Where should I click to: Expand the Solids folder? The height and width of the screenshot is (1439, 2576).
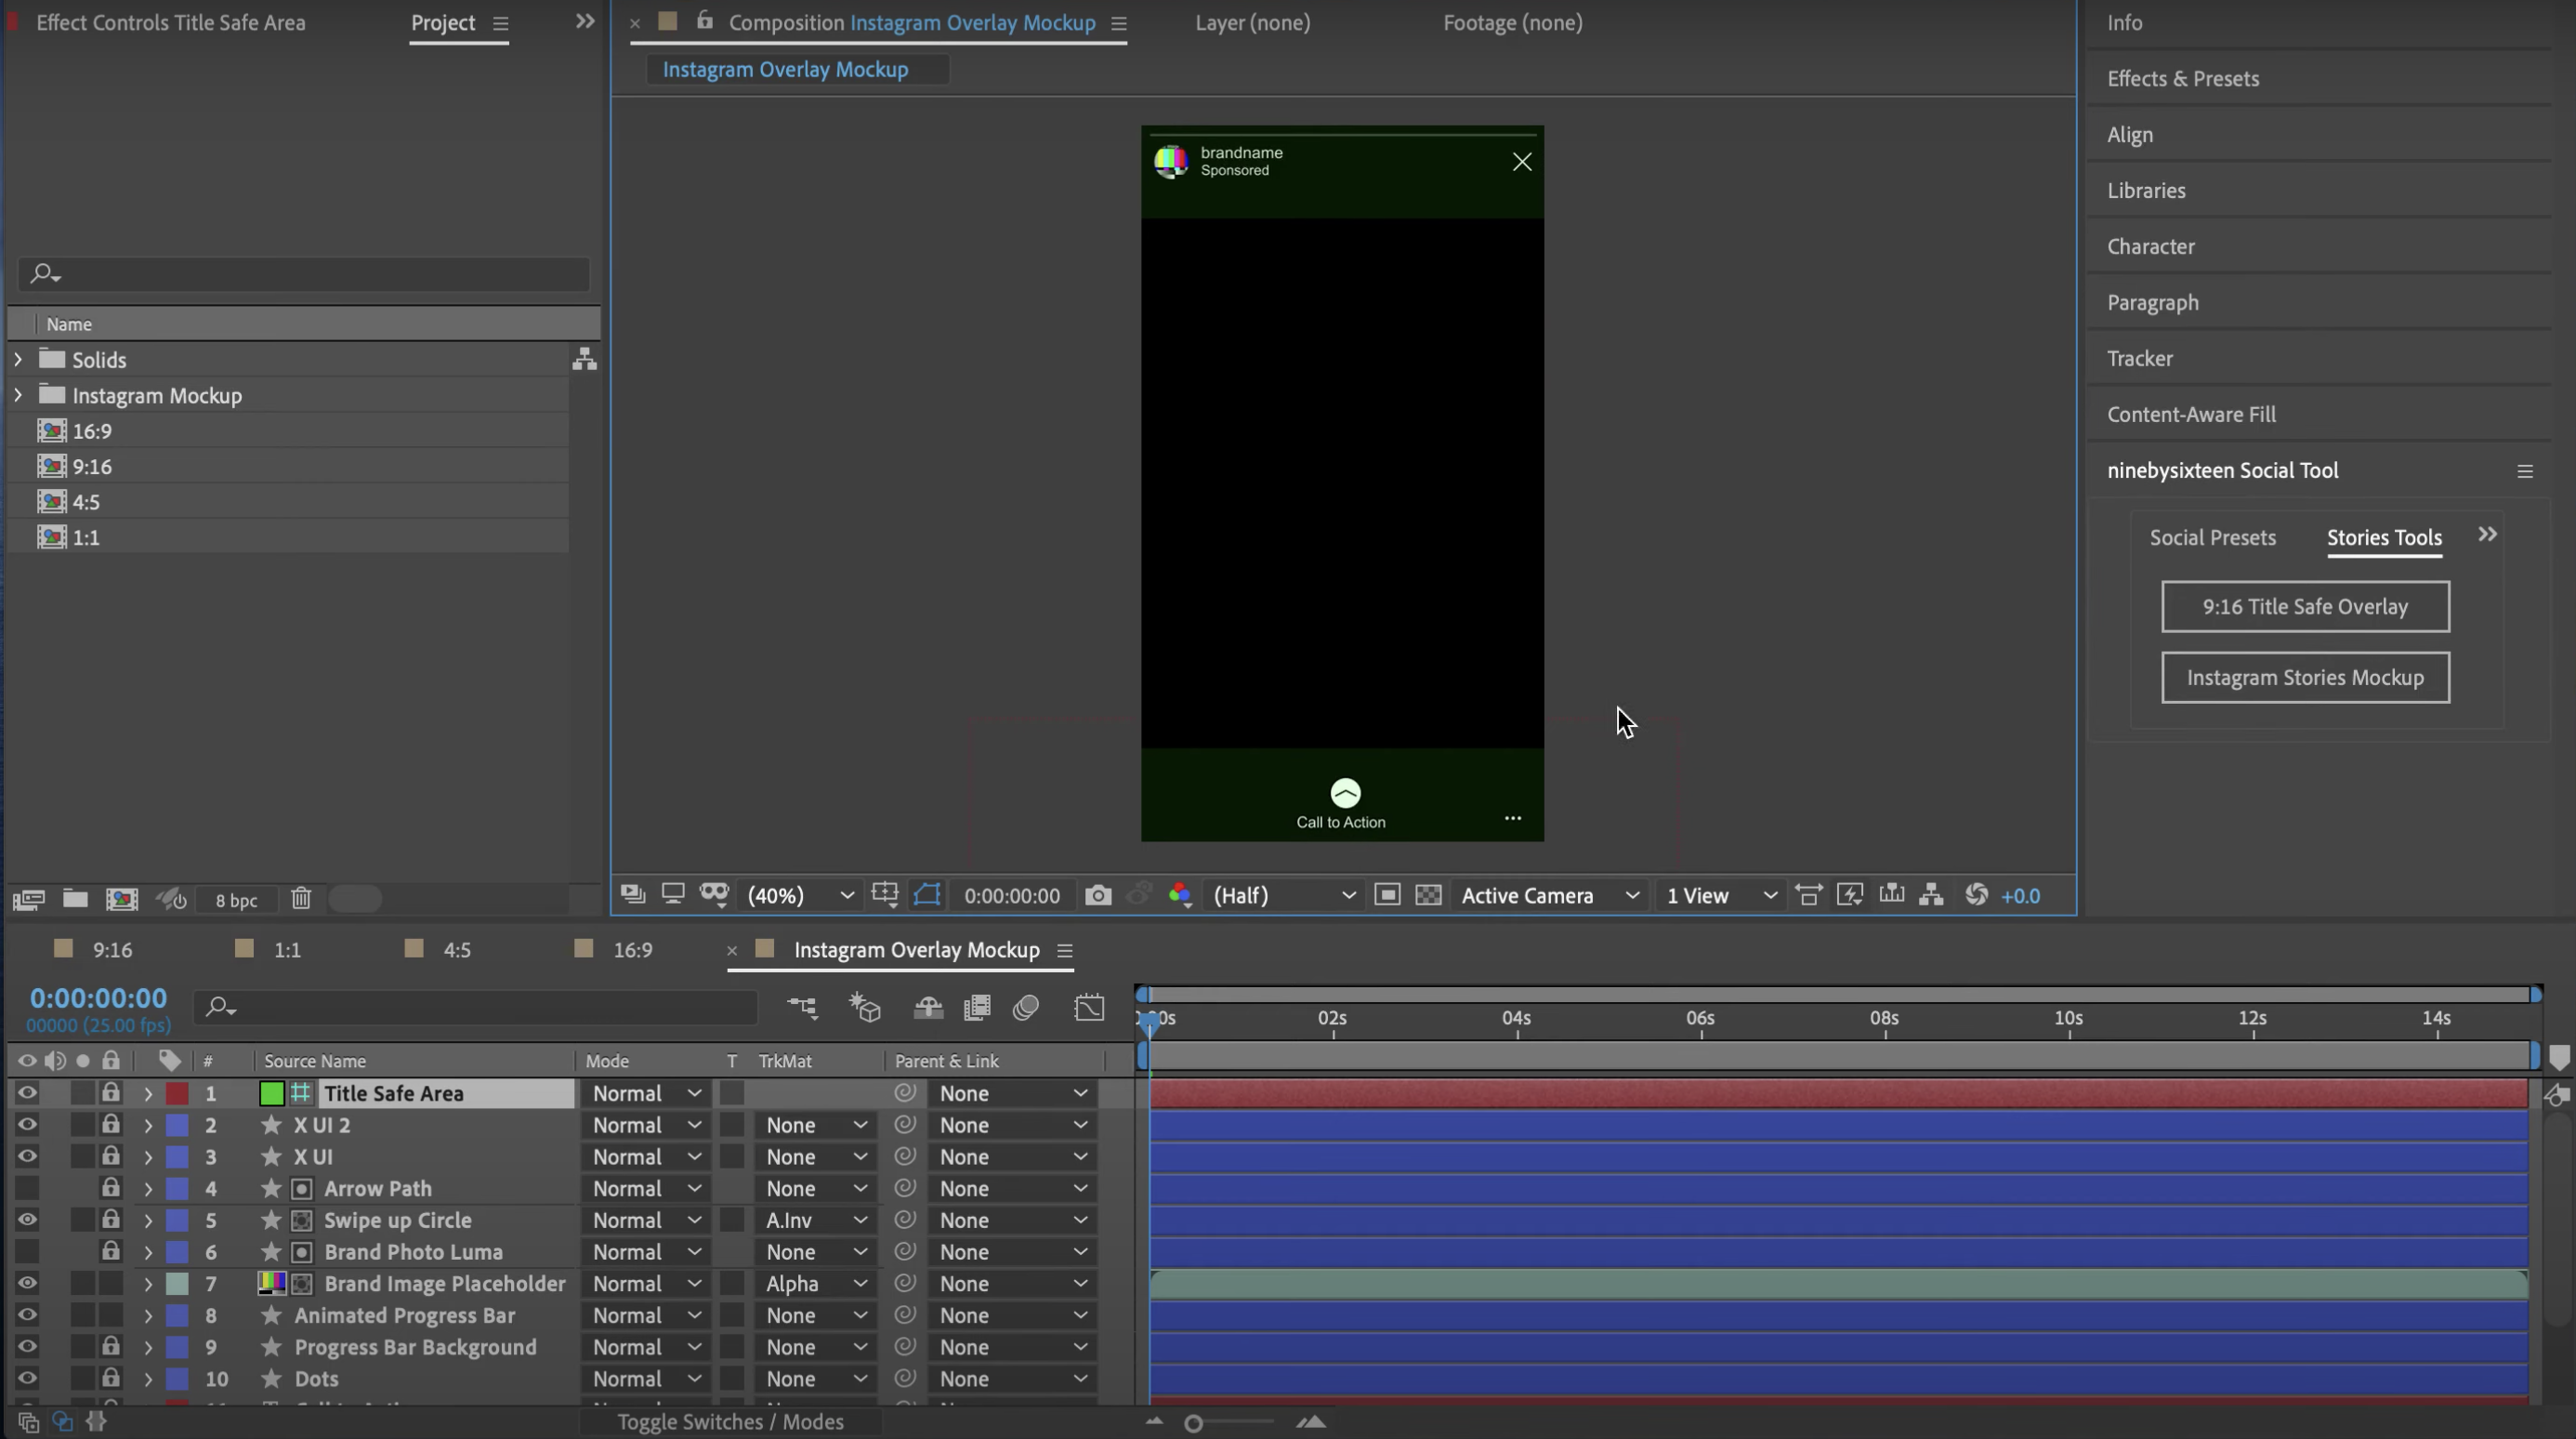[x=18, y=359]
